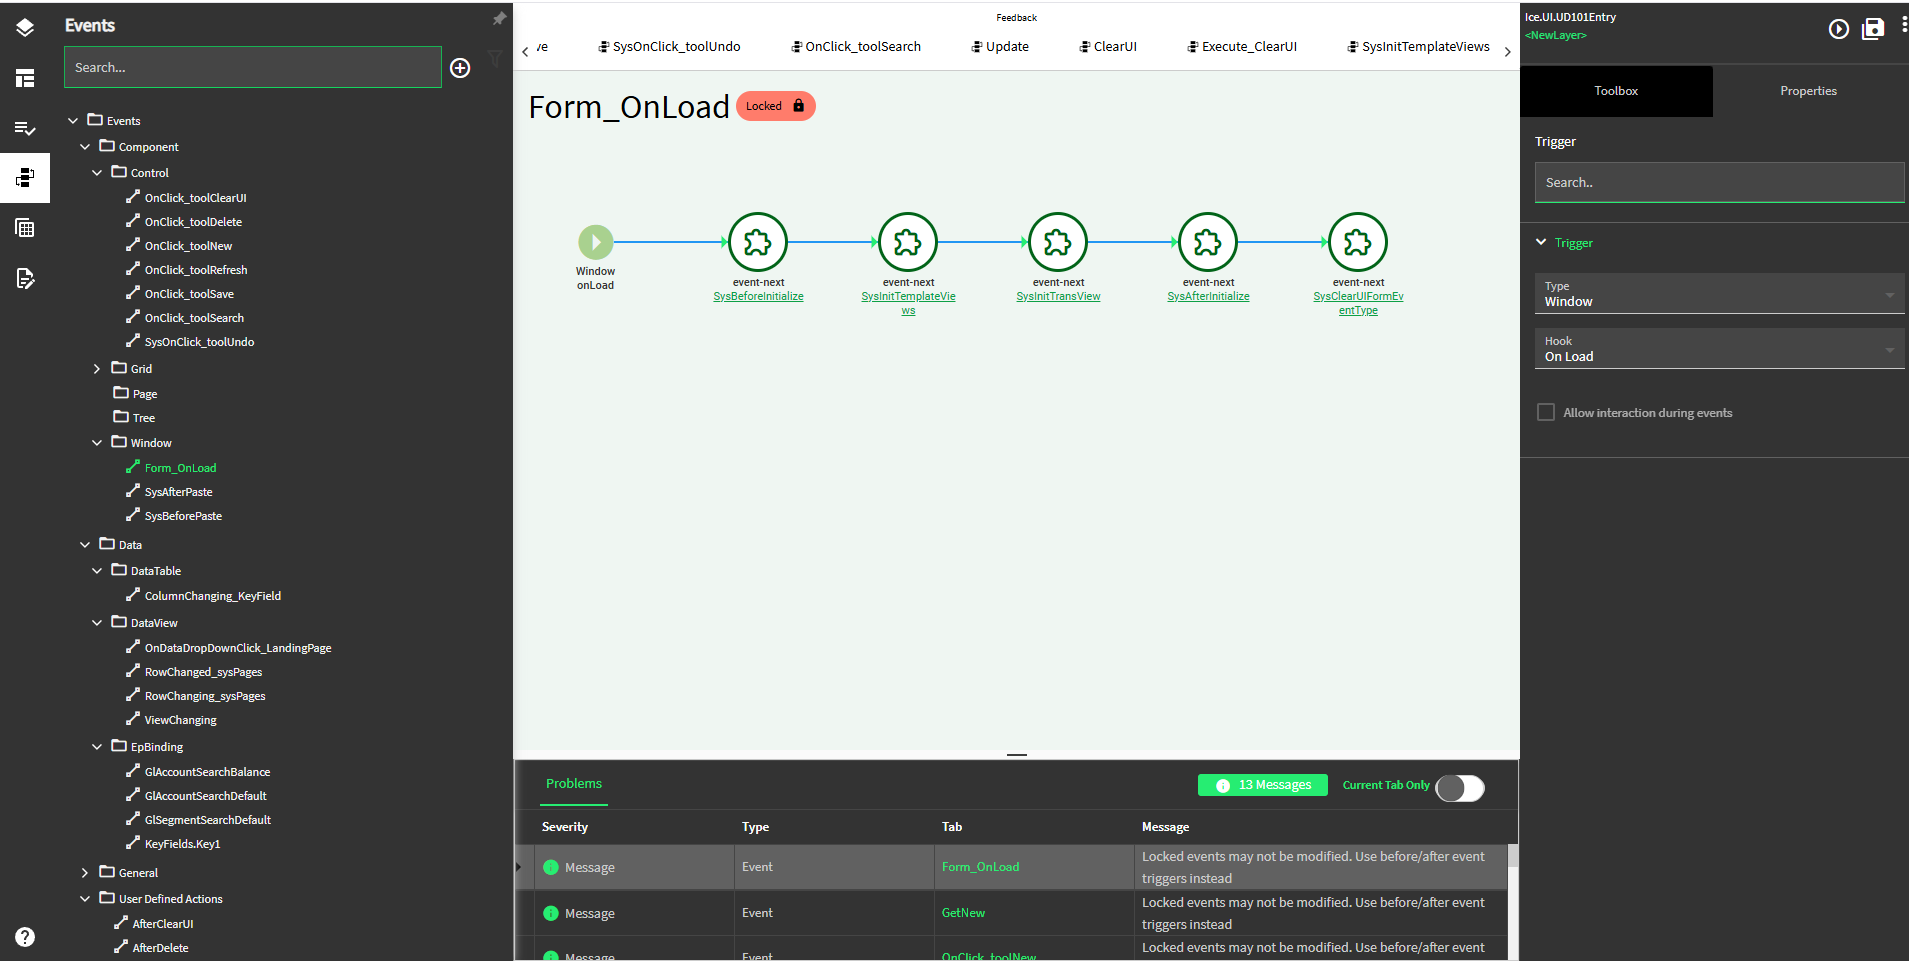Open the SysInitTransView link
Viewport: 1909px width, 961px height.
1058,297
